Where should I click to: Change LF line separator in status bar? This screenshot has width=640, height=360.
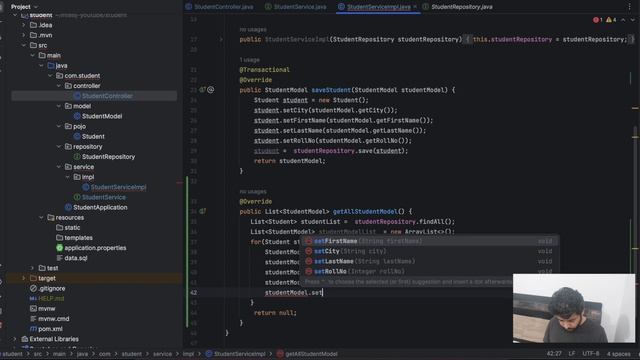coord(572,353)
